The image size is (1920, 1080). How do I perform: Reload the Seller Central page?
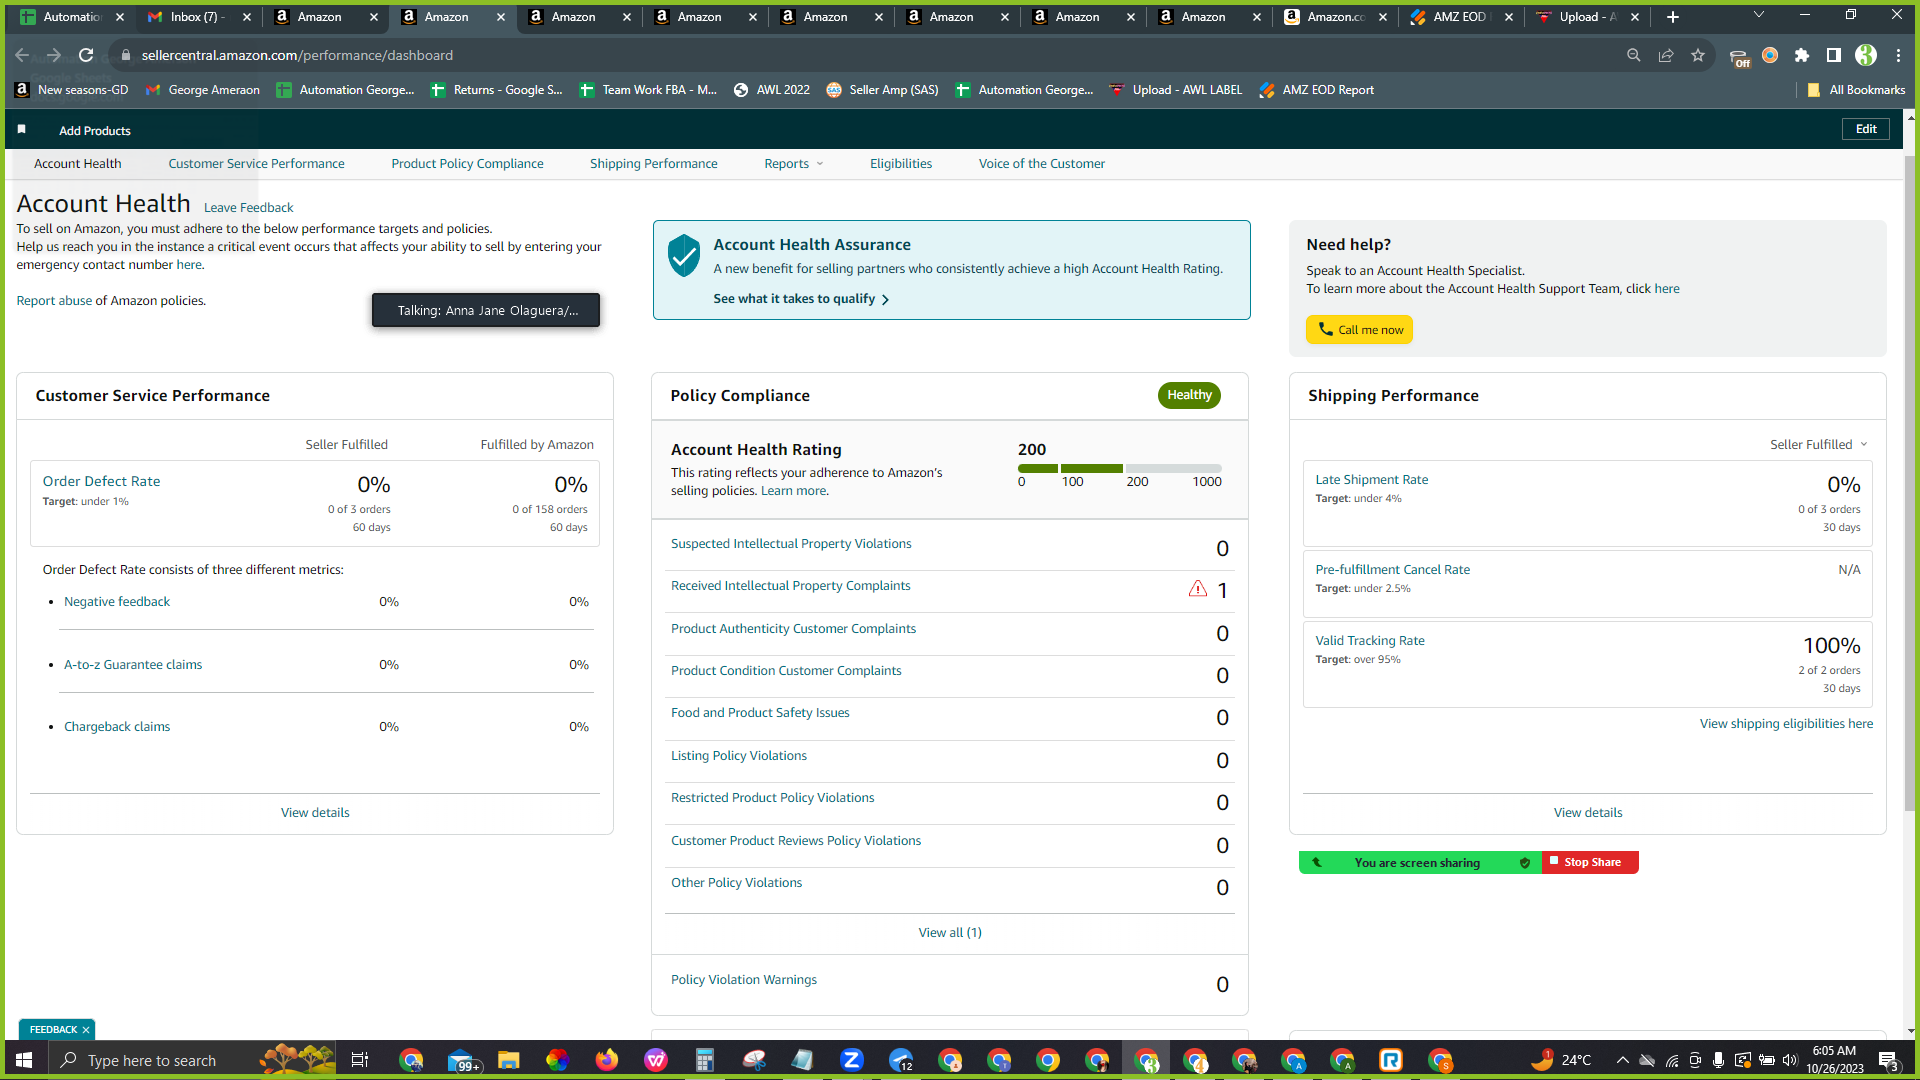point(86,55)
